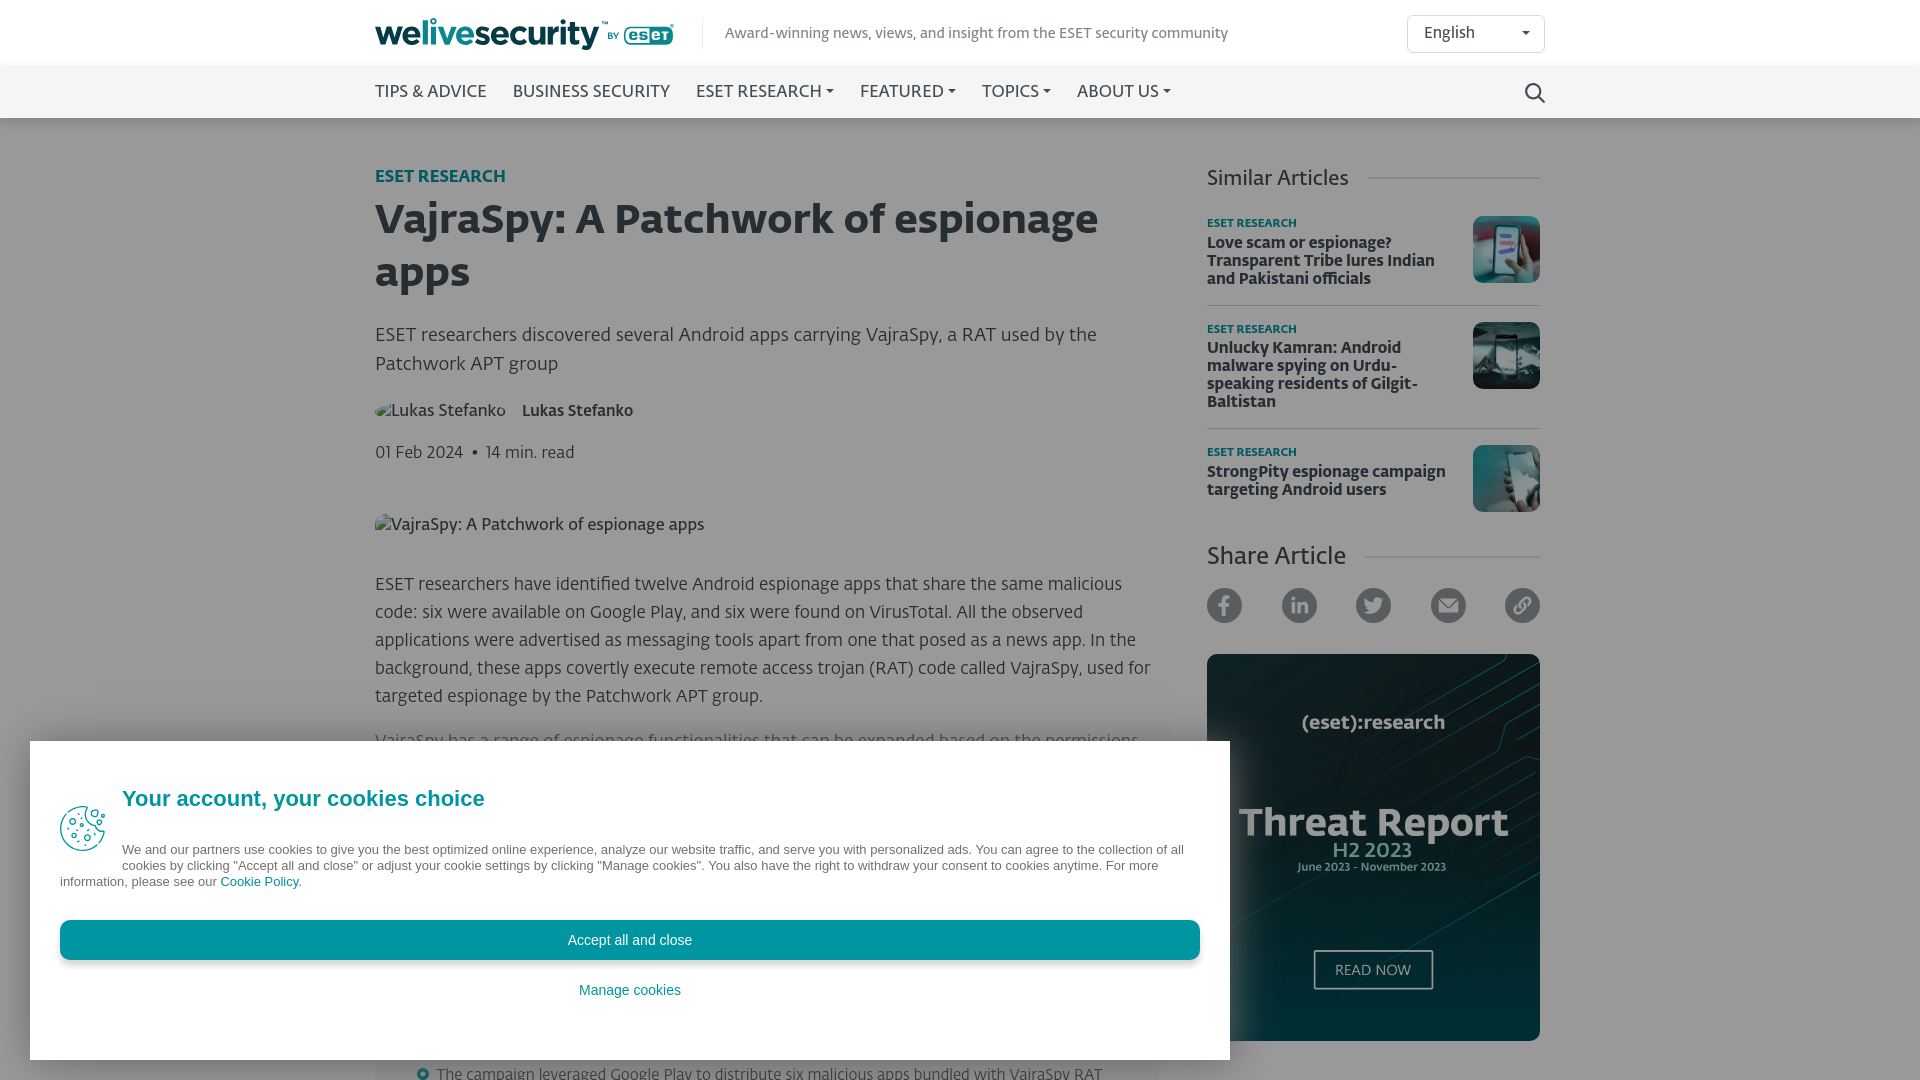This screenshot has height=1080, width=1920.
Task: Click the search magnifier icon
Action: [1534, 92]
